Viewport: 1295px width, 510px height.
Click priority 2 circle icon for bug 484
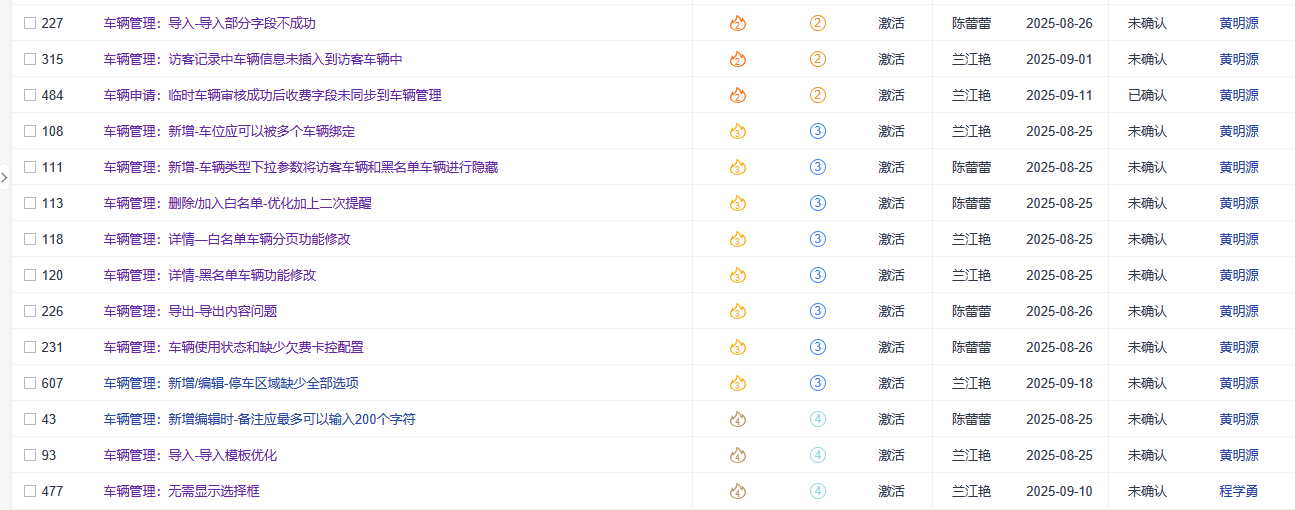[818, 95]
